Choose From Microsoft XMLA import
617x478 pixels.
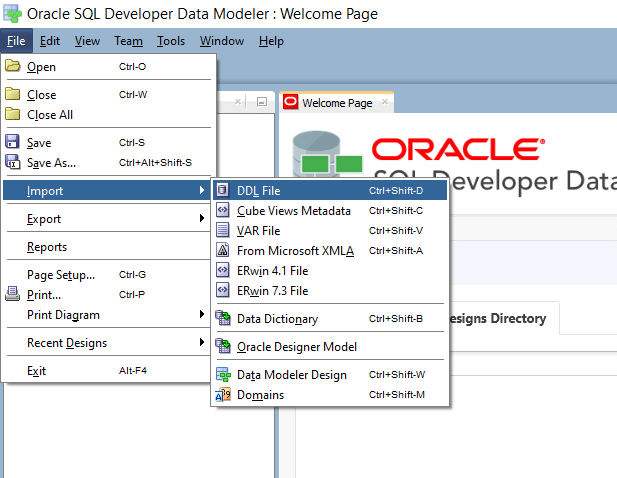tap(330, 251)
